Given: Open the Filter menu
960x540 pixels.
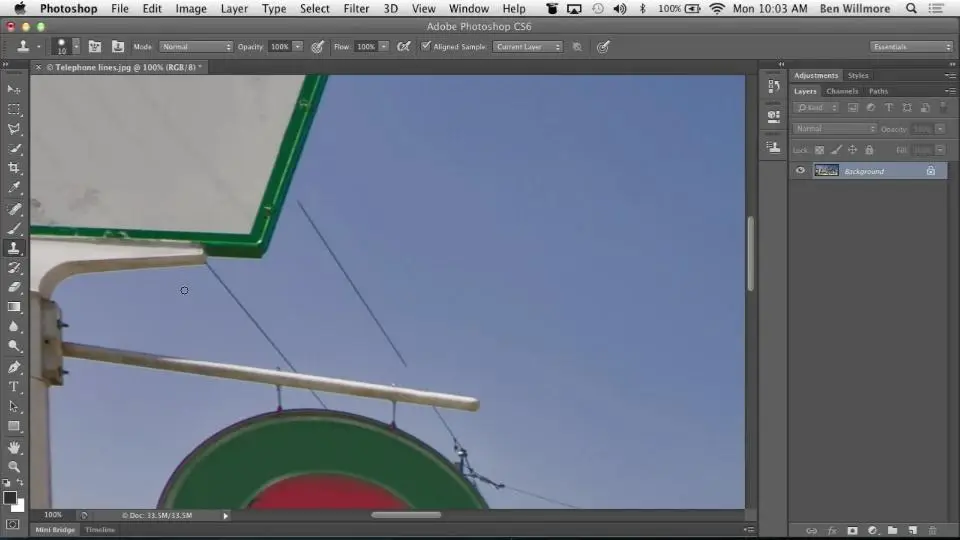Looking at the screenshot, I should 356,9.
